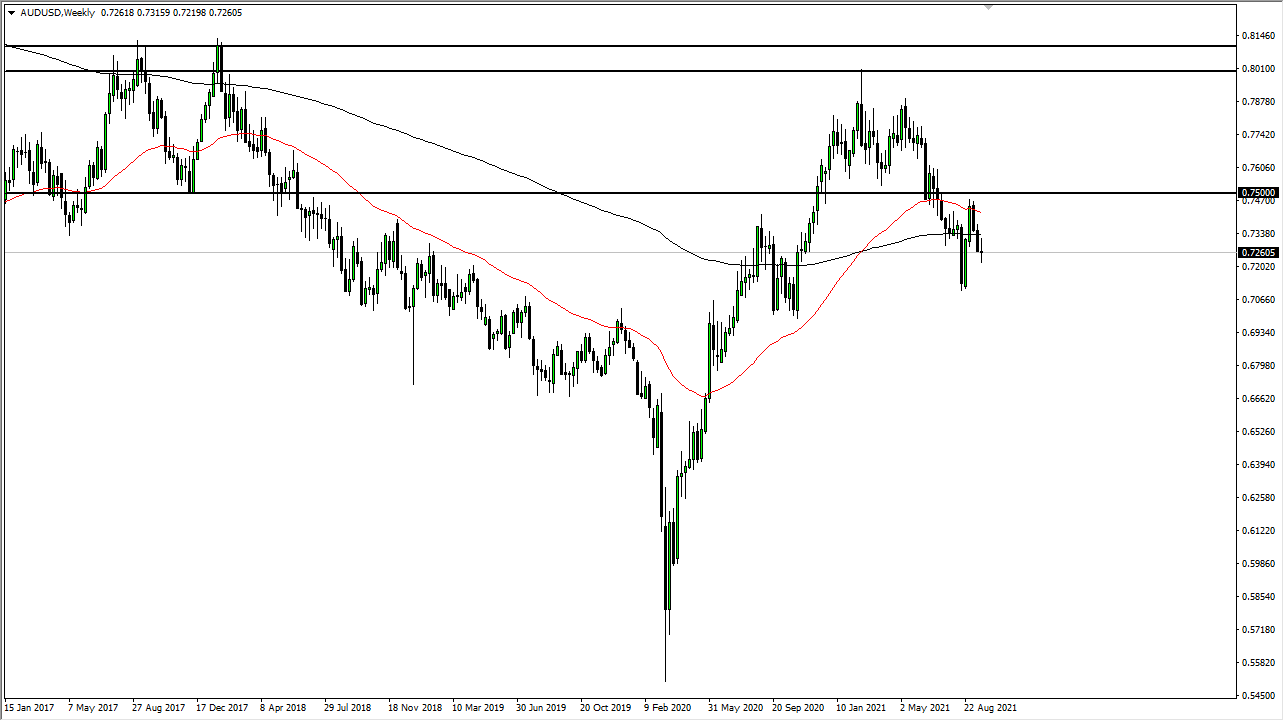Select the 15 Jan 2017 date label

29,707
